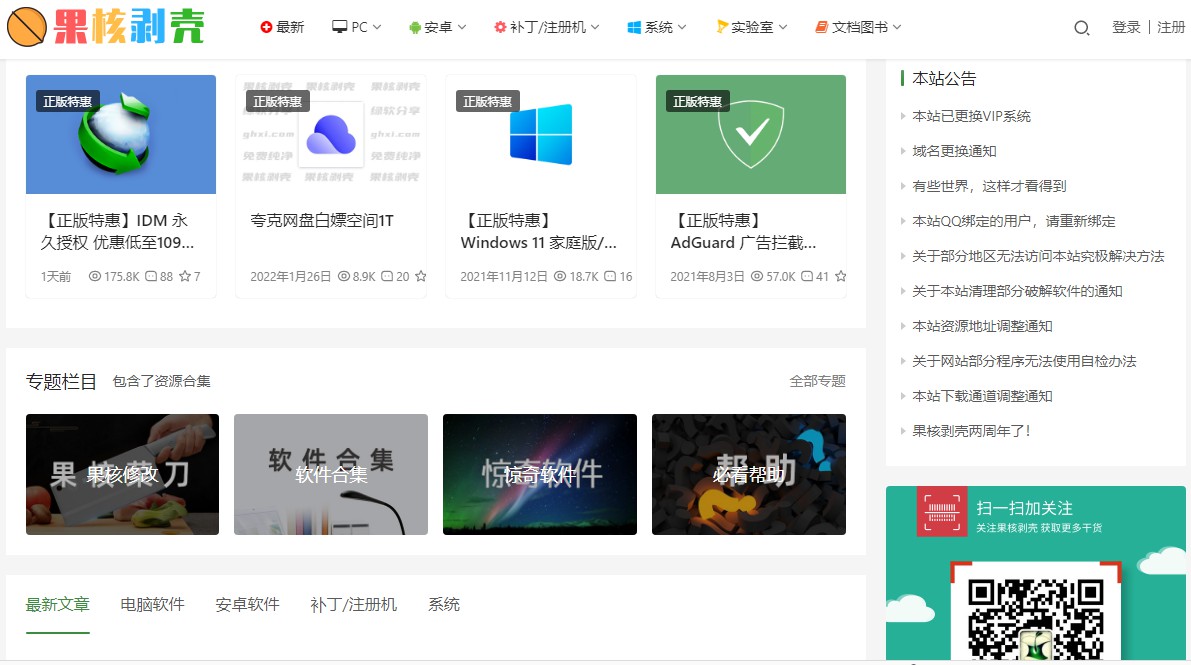
Task: Open the 果核修改 topic tile
Action: [122, 474]
